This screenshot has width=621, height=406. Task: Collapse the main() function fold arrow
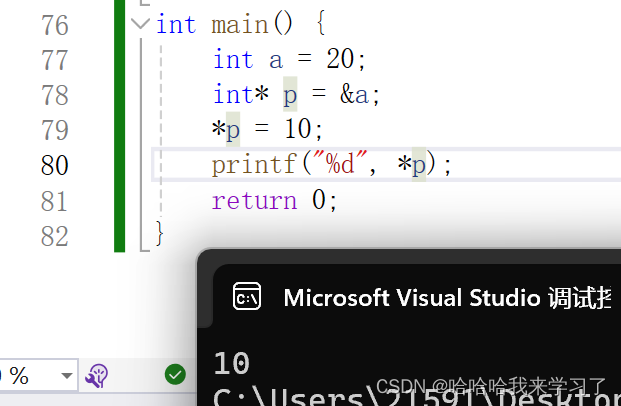point(140,24)
